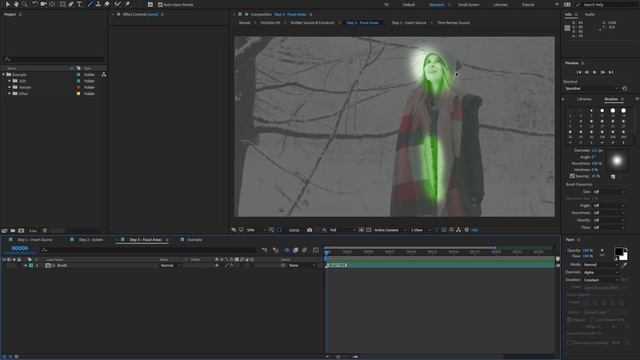Image resolution: width=640 pixels, height=360 pixels.
Task: Toggle brush Spacing checkbox
Action: [572, 176]
